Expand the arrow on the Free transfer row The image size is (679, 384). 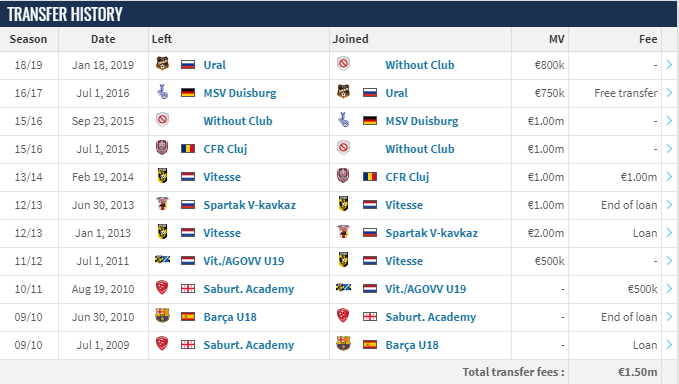pos(669,93)
